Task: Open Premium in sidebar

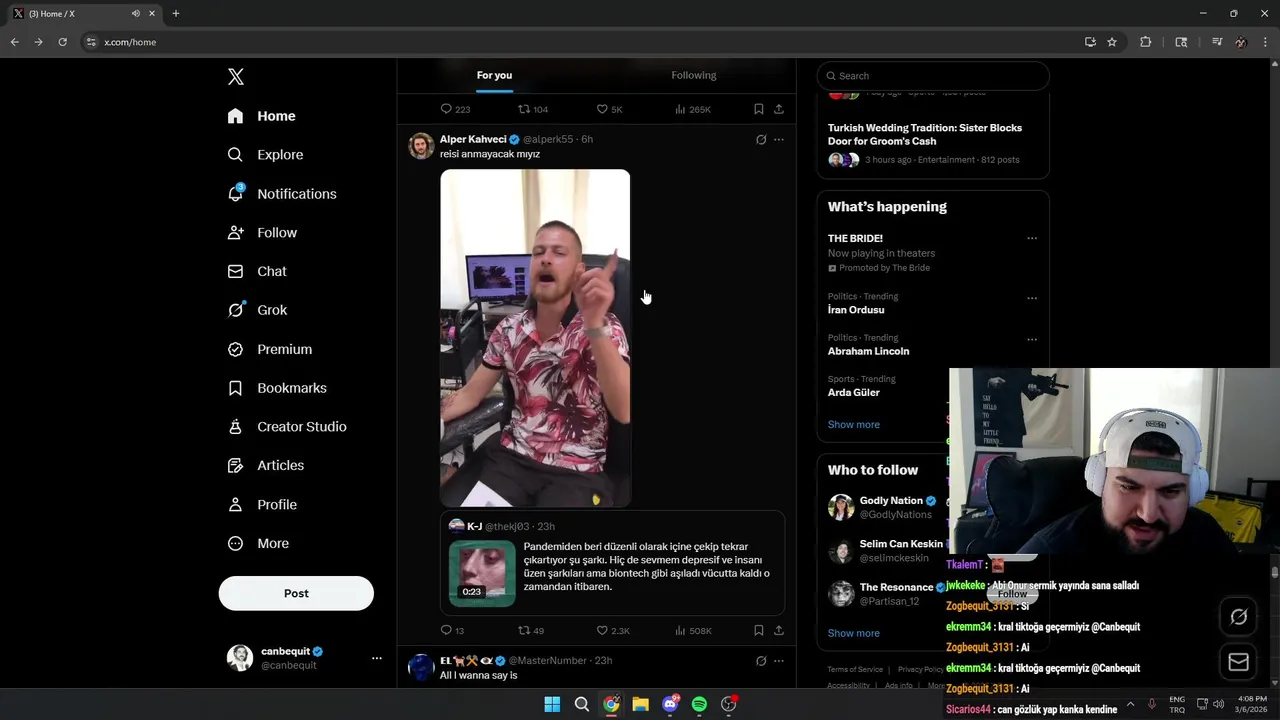Action: point(270,349)
